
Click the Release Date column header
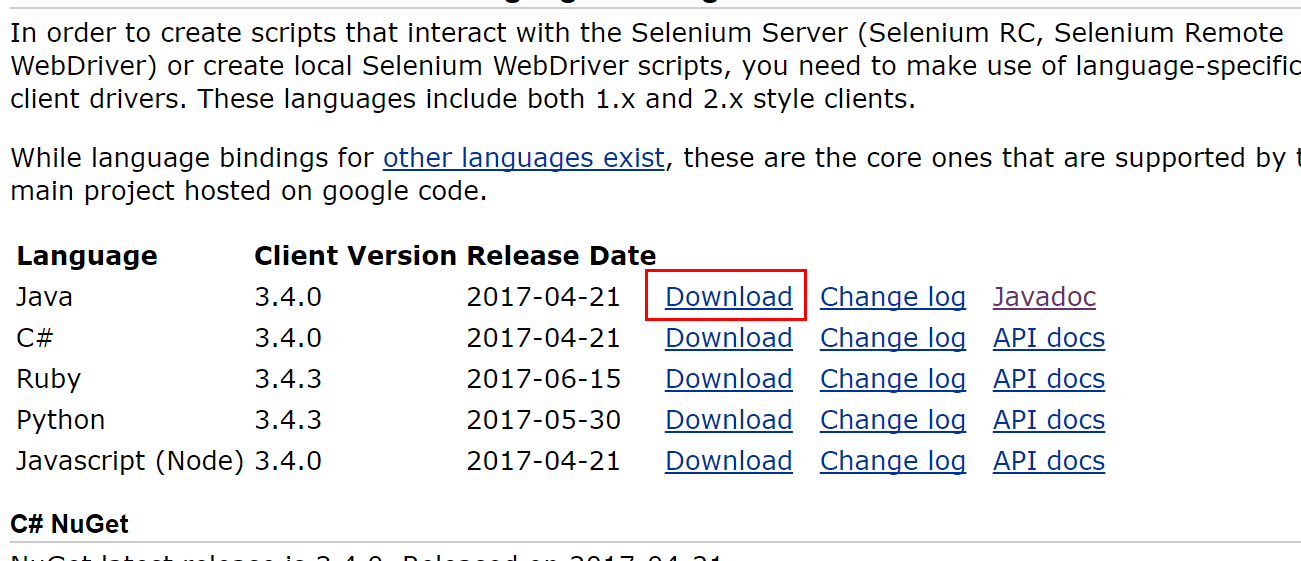[x=561, y=256]
